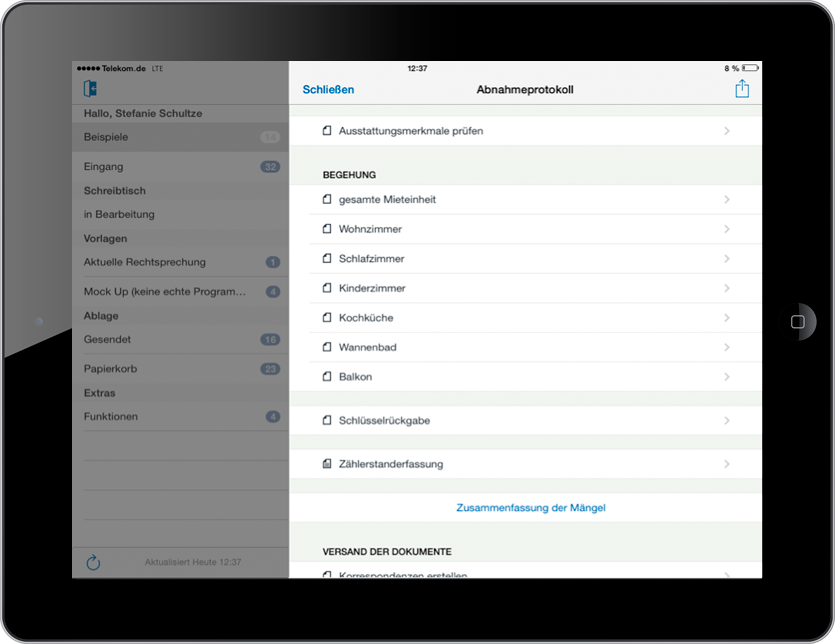Tap document icon beside Wohnzimmer
This screenshot has width=835, height=644.
click(x=327, y=229)
